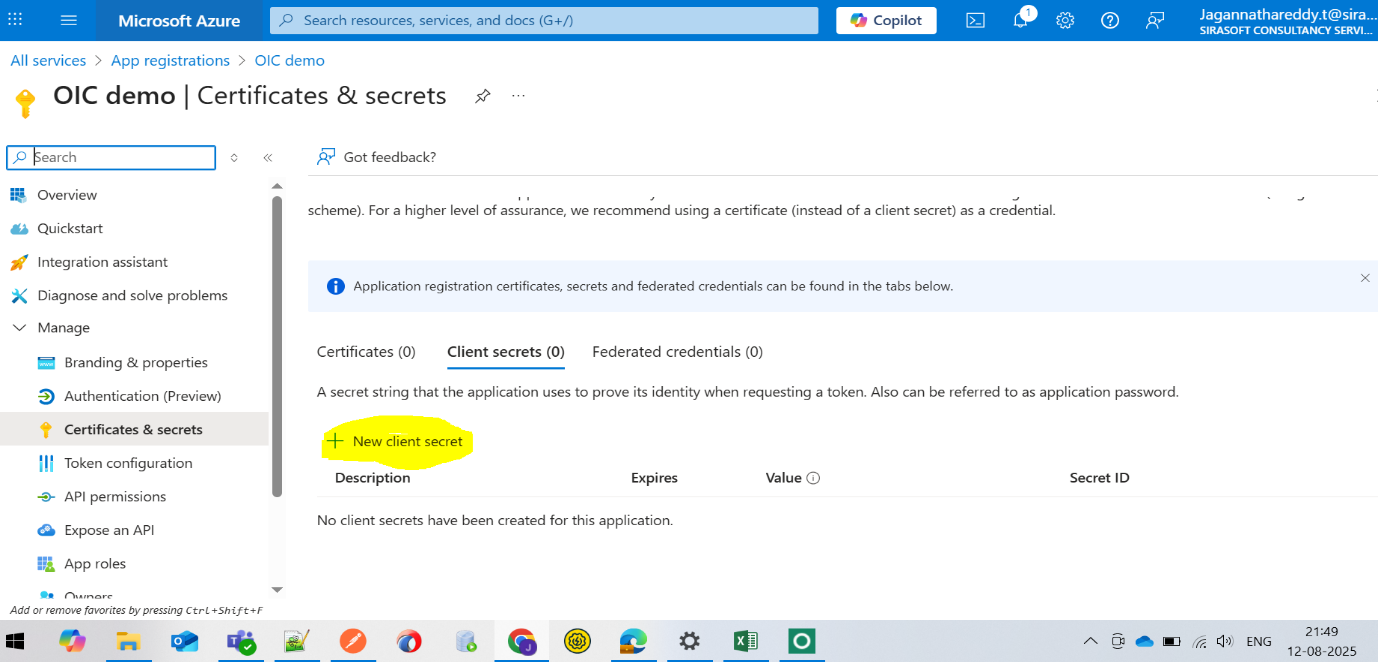This screenshot has height=662, width=1378.
Task: Open the notifications bell
Action: click(1021, 20)
